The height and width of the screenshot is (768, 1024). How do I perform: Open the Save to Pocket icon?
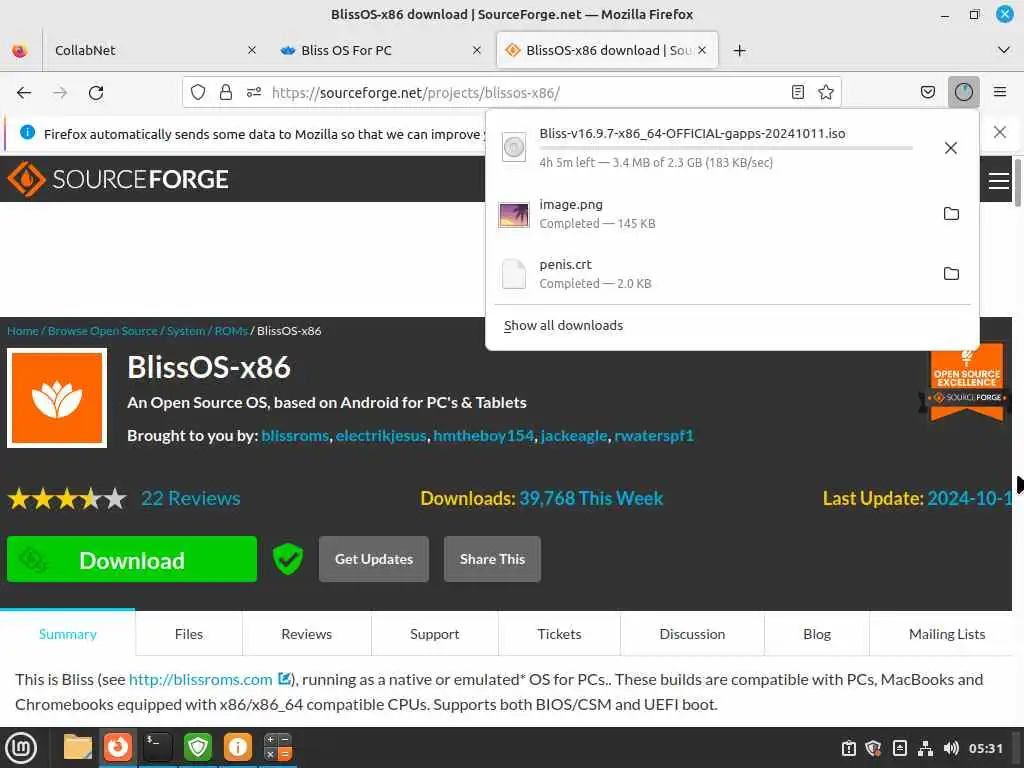point(927,92)
